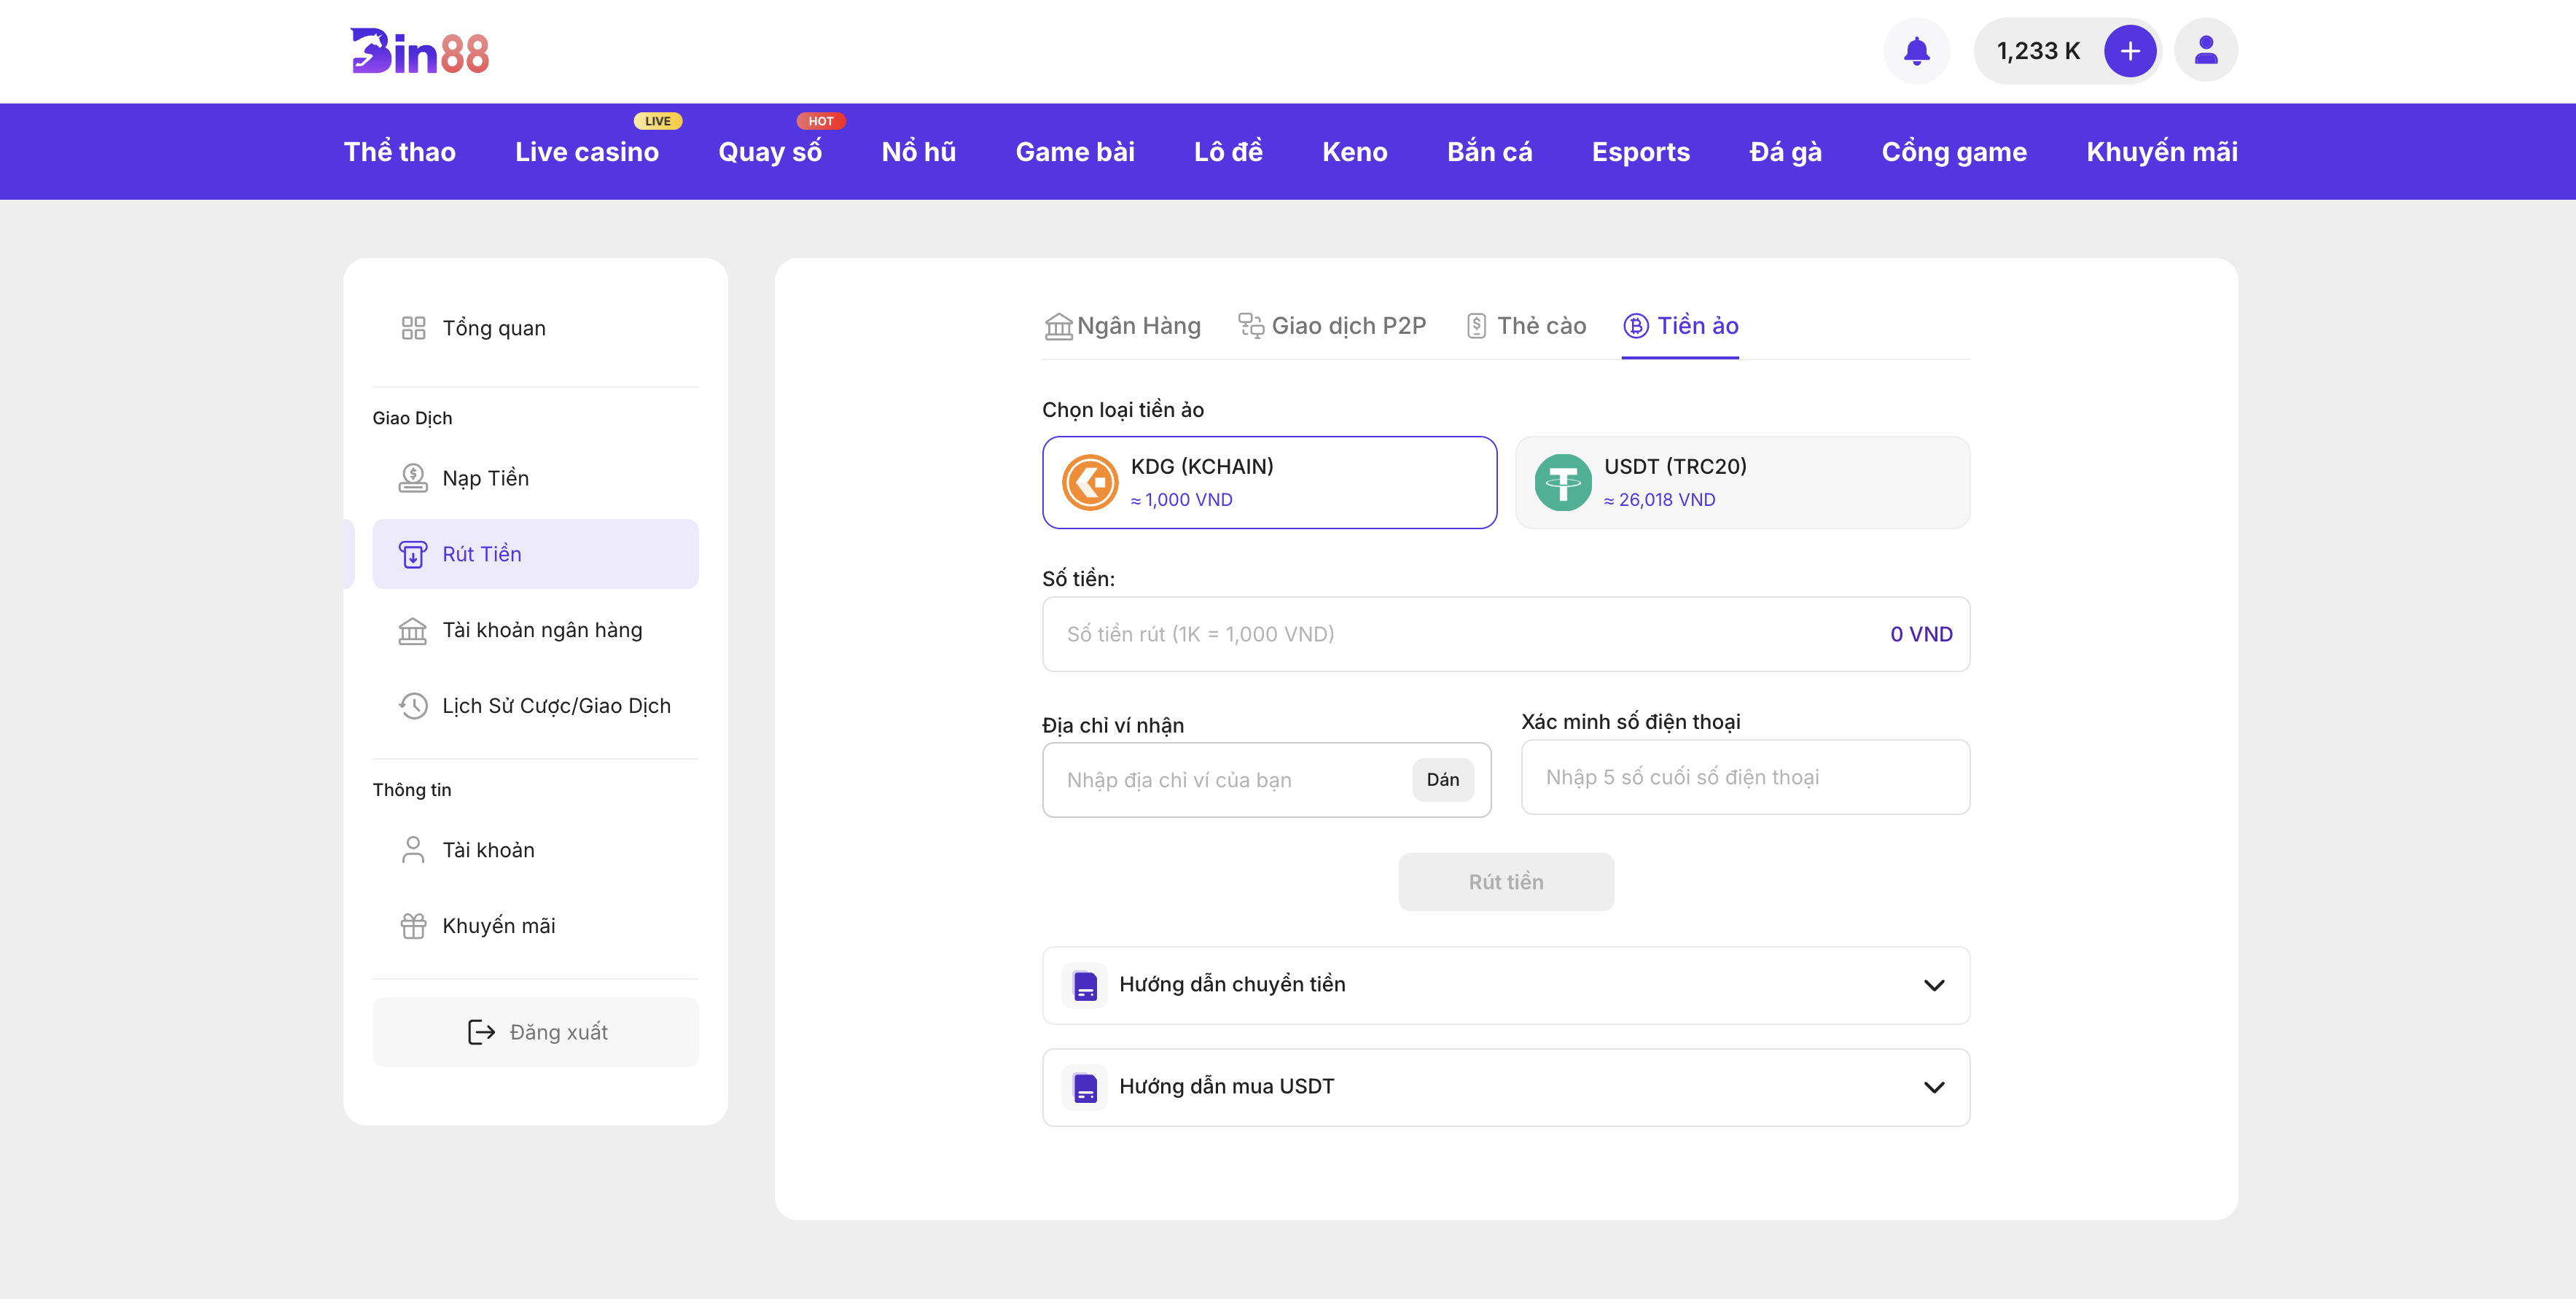The width and height of the screenshot is (2576, 1299).
Task: Click the Tổng quan grid icon
Action: (413, 328)
